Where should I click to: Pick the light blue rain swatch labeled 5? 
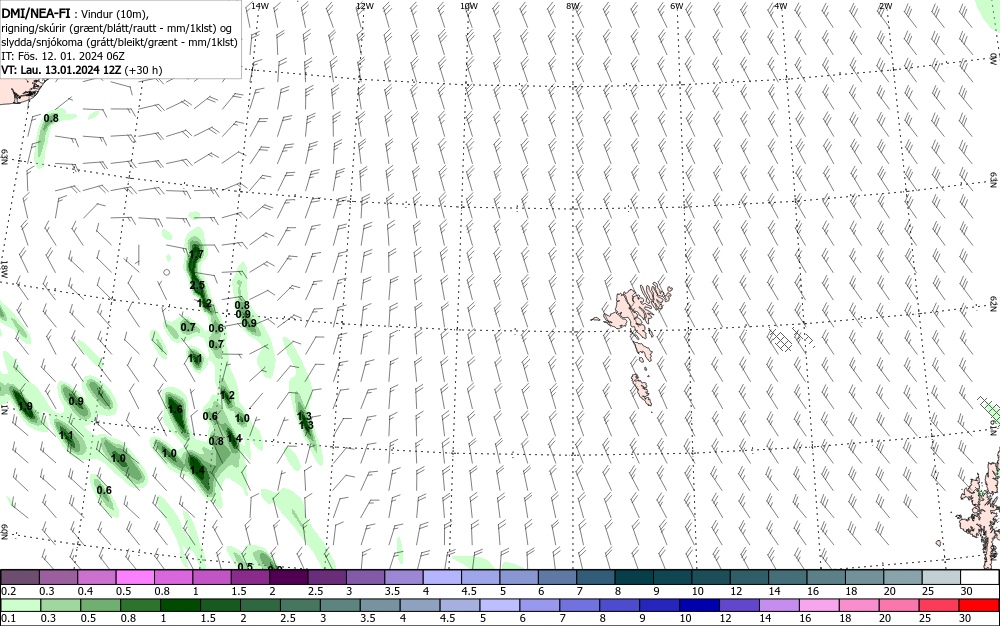pyautogui.click(x=499, y=605)
